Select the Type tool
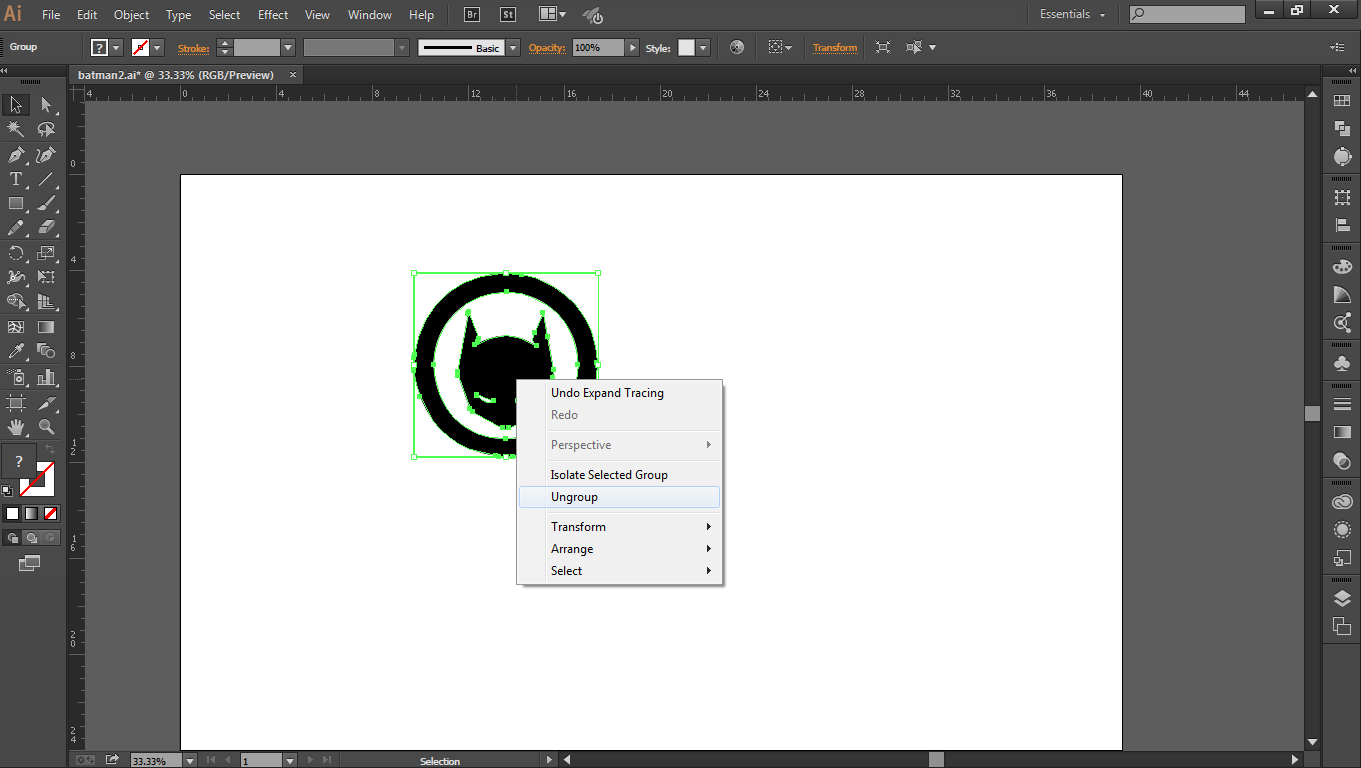 [x=16, y=180]
